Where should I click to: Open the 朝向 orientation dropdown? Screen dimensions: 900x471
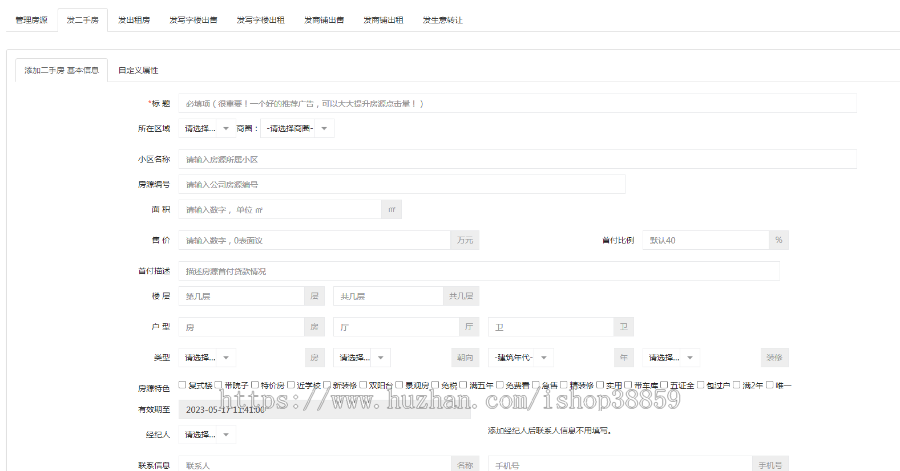[362, 357]
